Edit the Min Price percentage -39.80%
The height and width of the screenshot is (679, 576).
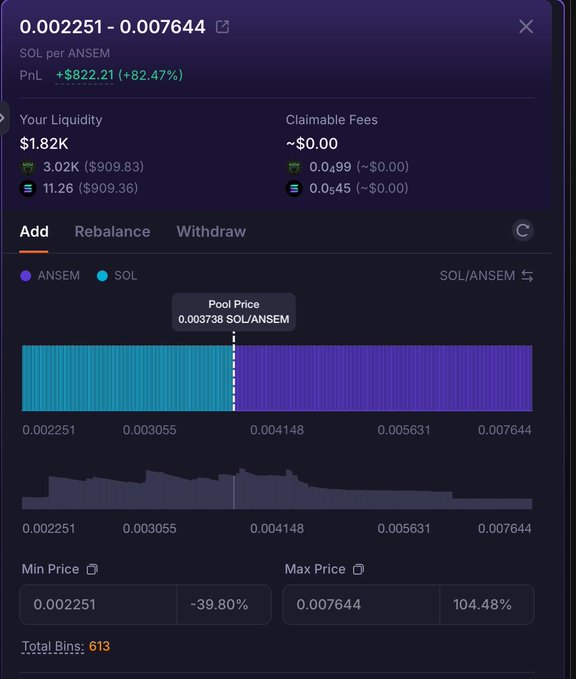[224, 605]
